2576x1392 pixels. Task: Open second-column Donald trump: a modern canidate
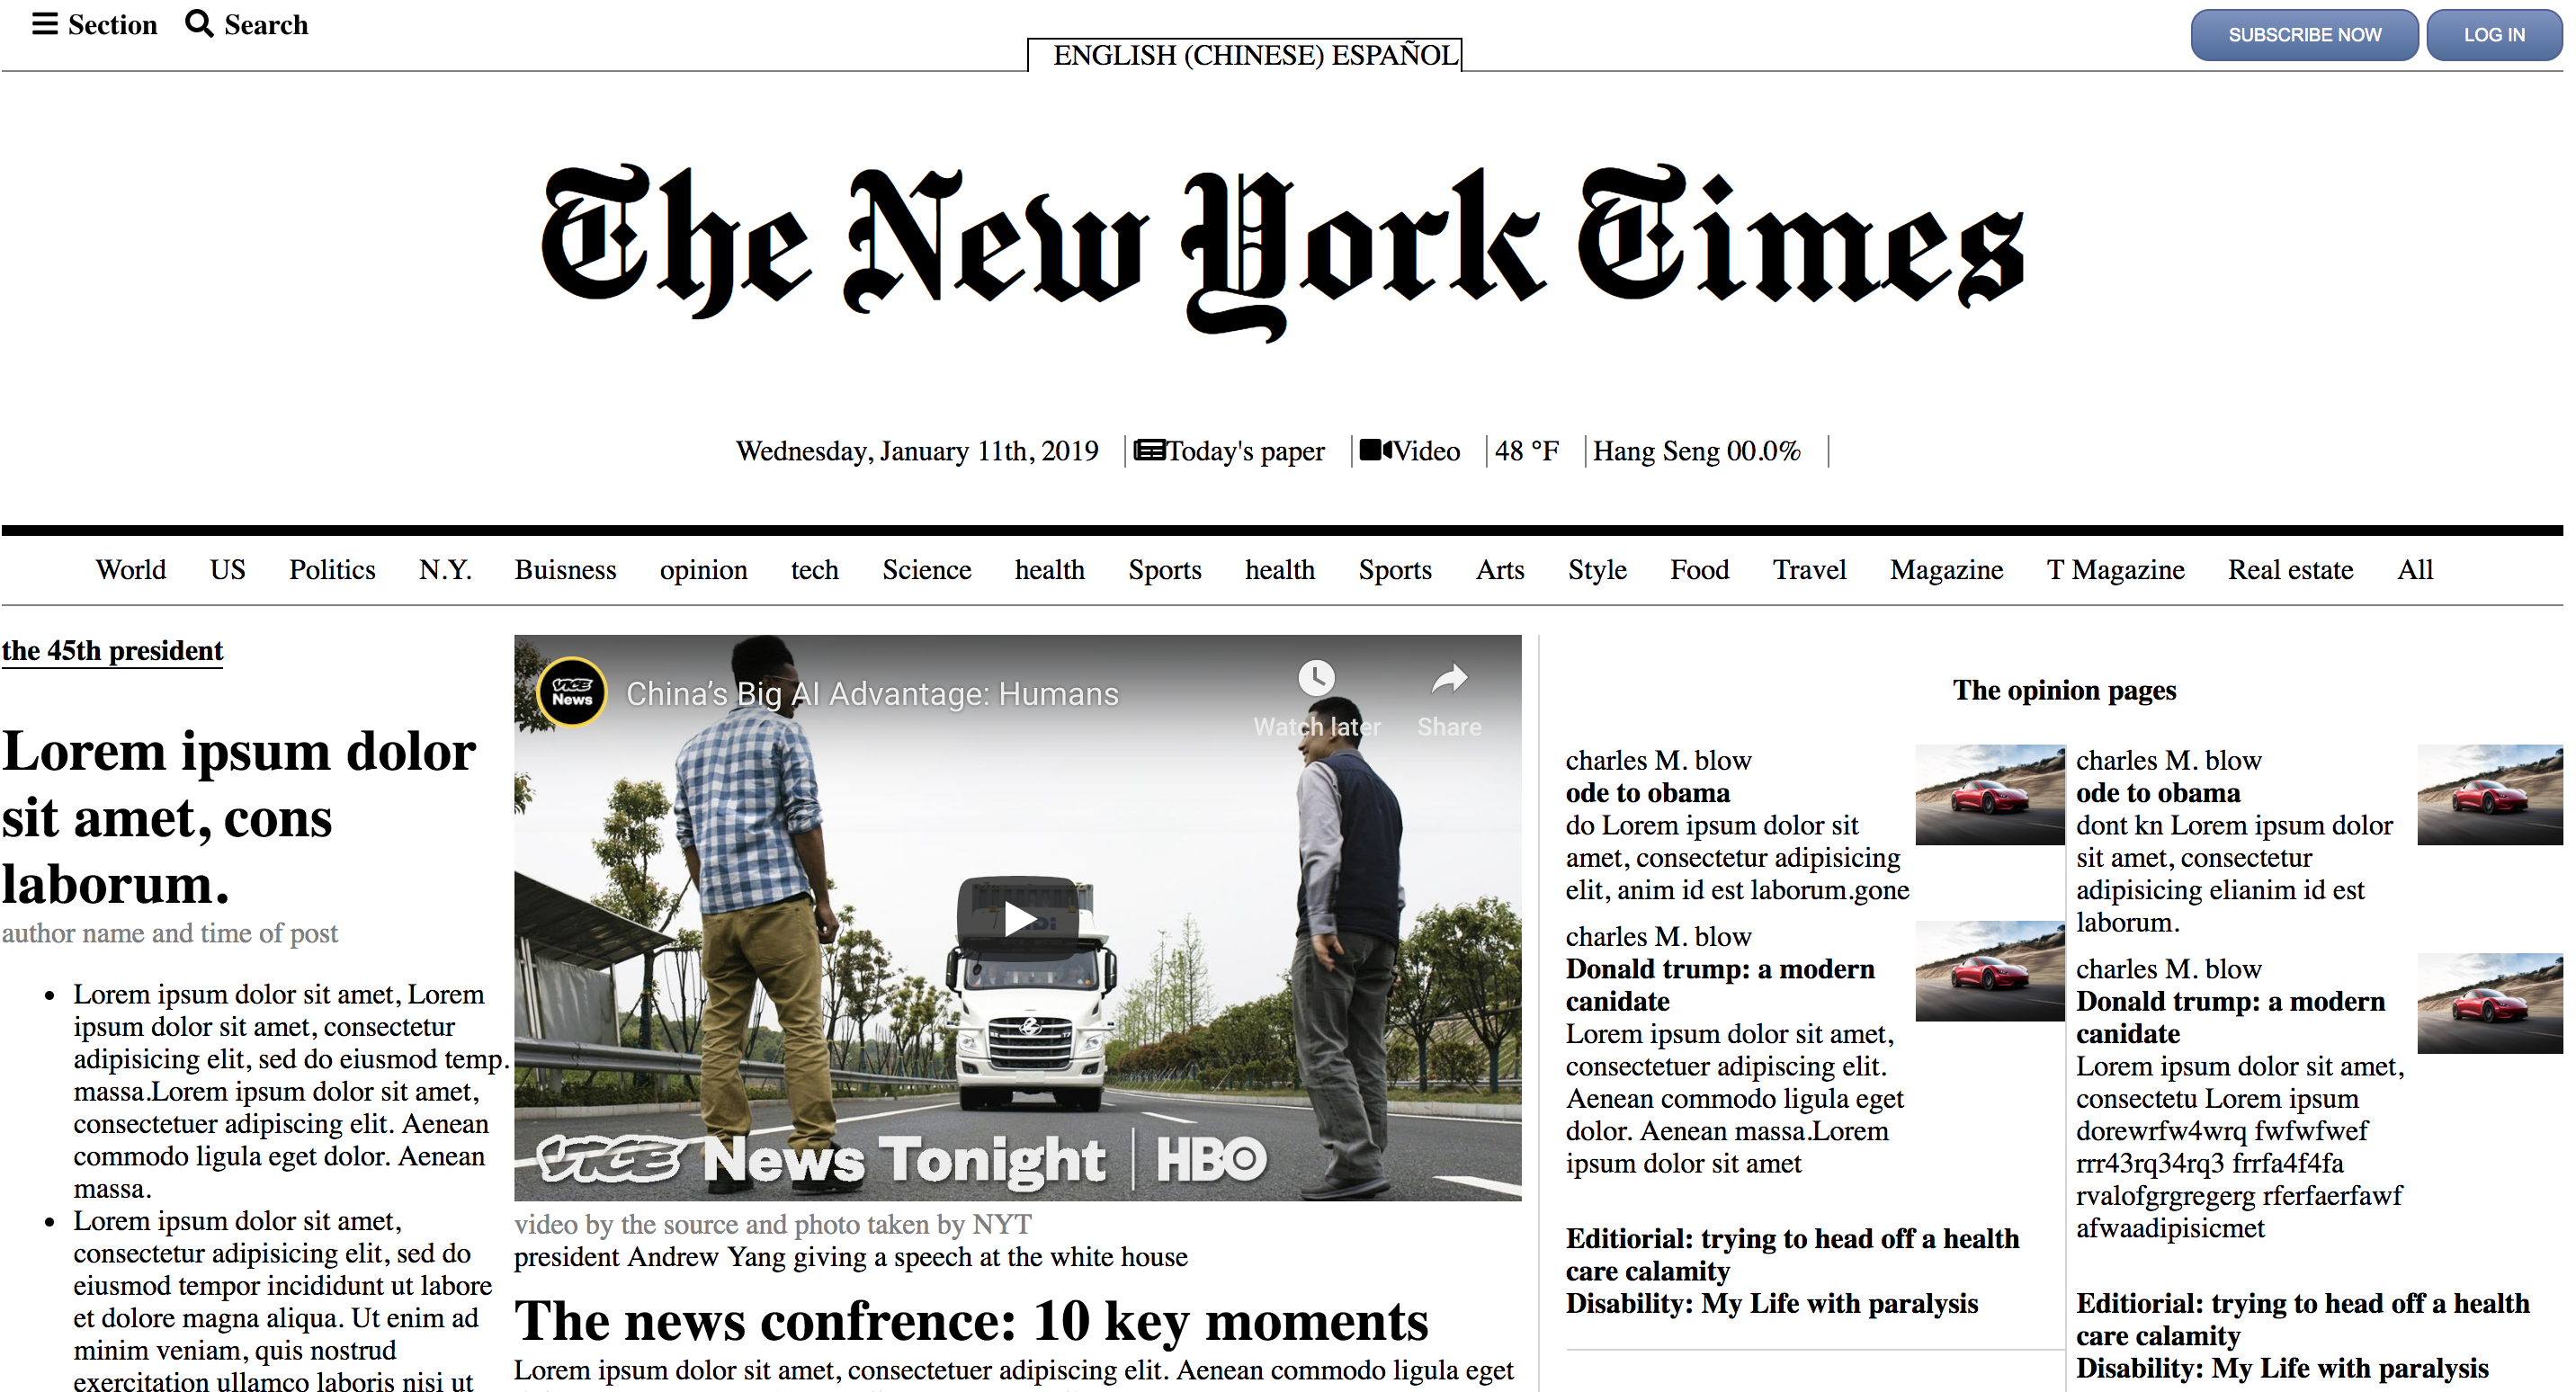tap(2230, 1017)
